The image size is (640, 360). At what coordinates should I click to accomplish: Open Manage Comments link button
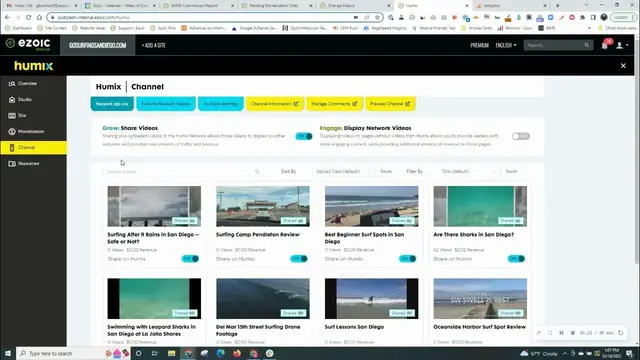[334, 104]
